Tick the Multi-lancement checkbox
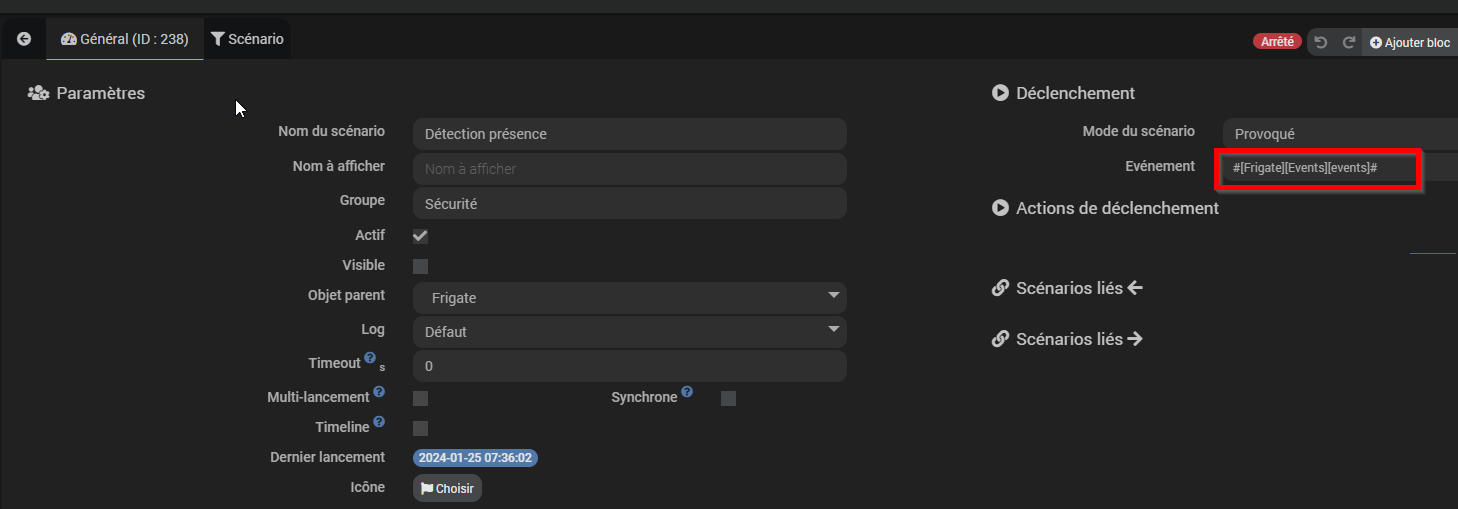The height and width of the screenshot is (509, 1458). 420,398
